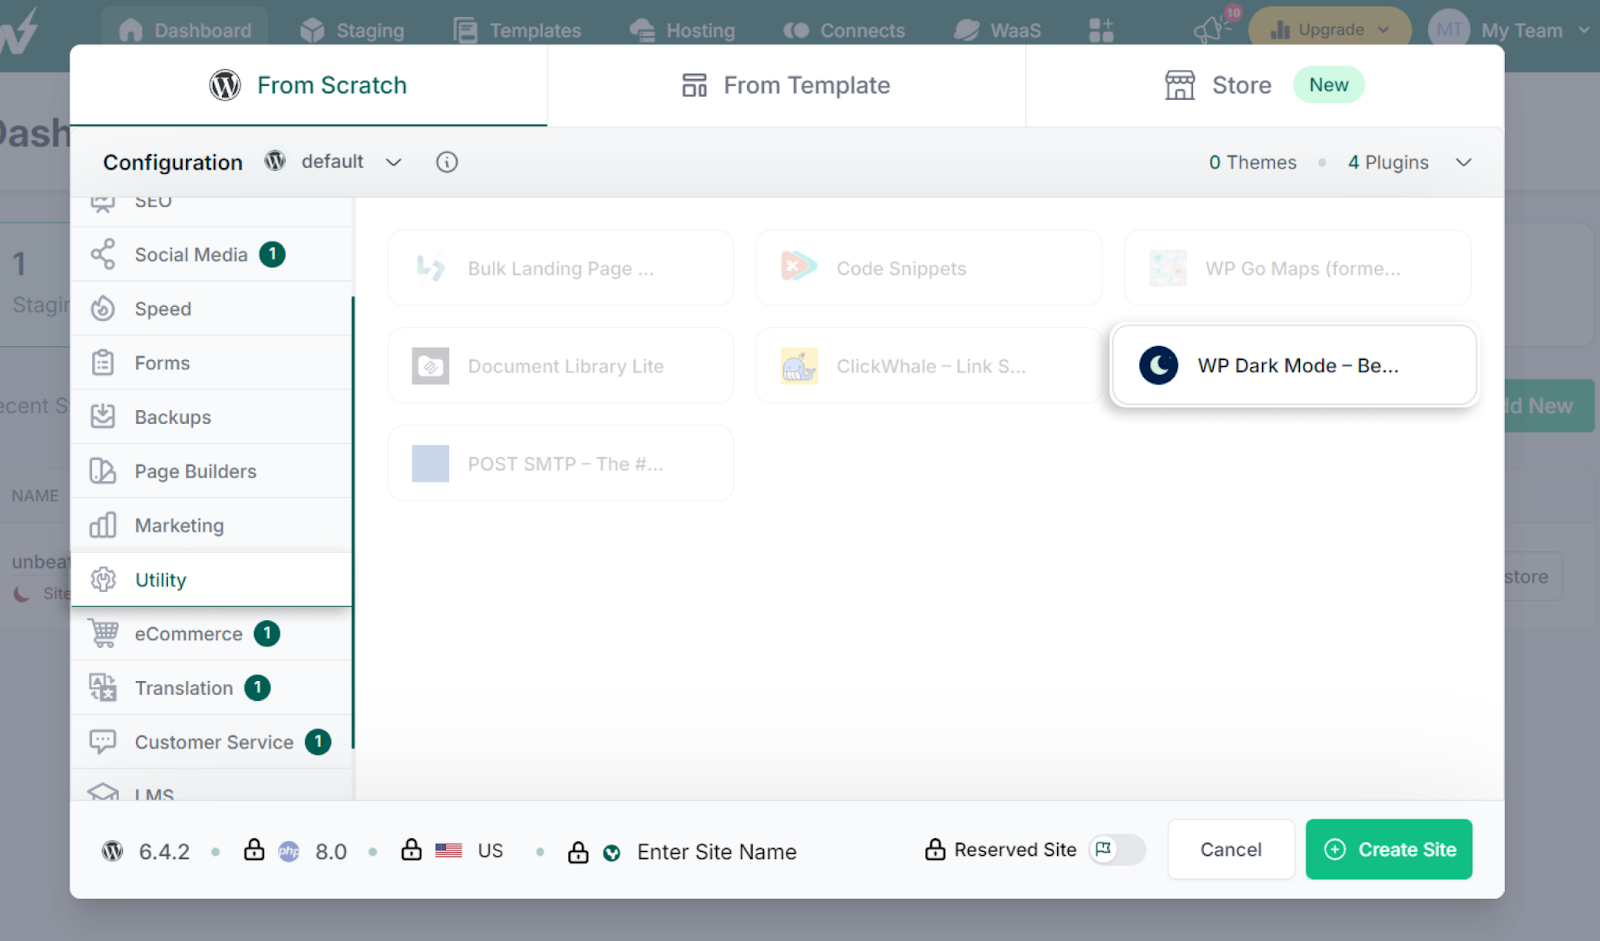The width and height of the screenshot is (1600, 941).
Task: Open Connects in the top navigation
Action: (x=844, y=30)
